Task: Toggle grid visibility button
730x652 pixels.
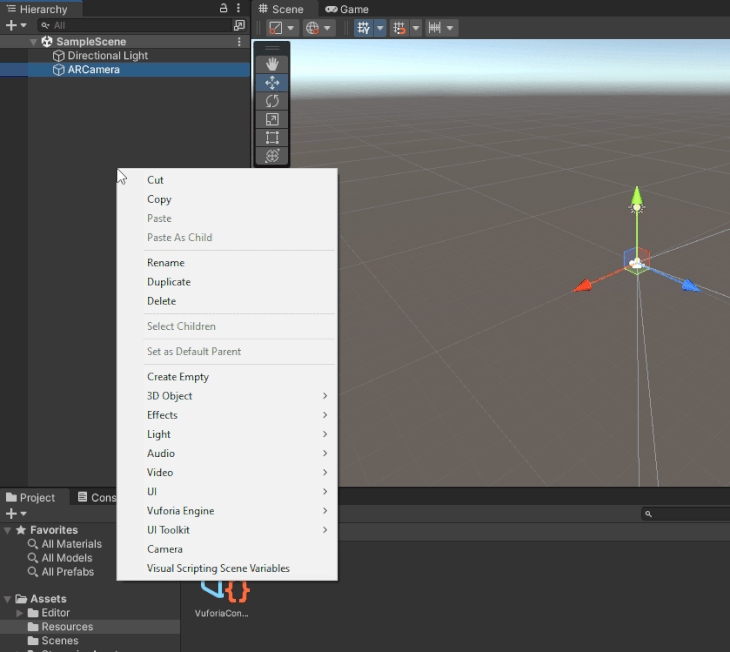Action: click(x=364, y=28)
